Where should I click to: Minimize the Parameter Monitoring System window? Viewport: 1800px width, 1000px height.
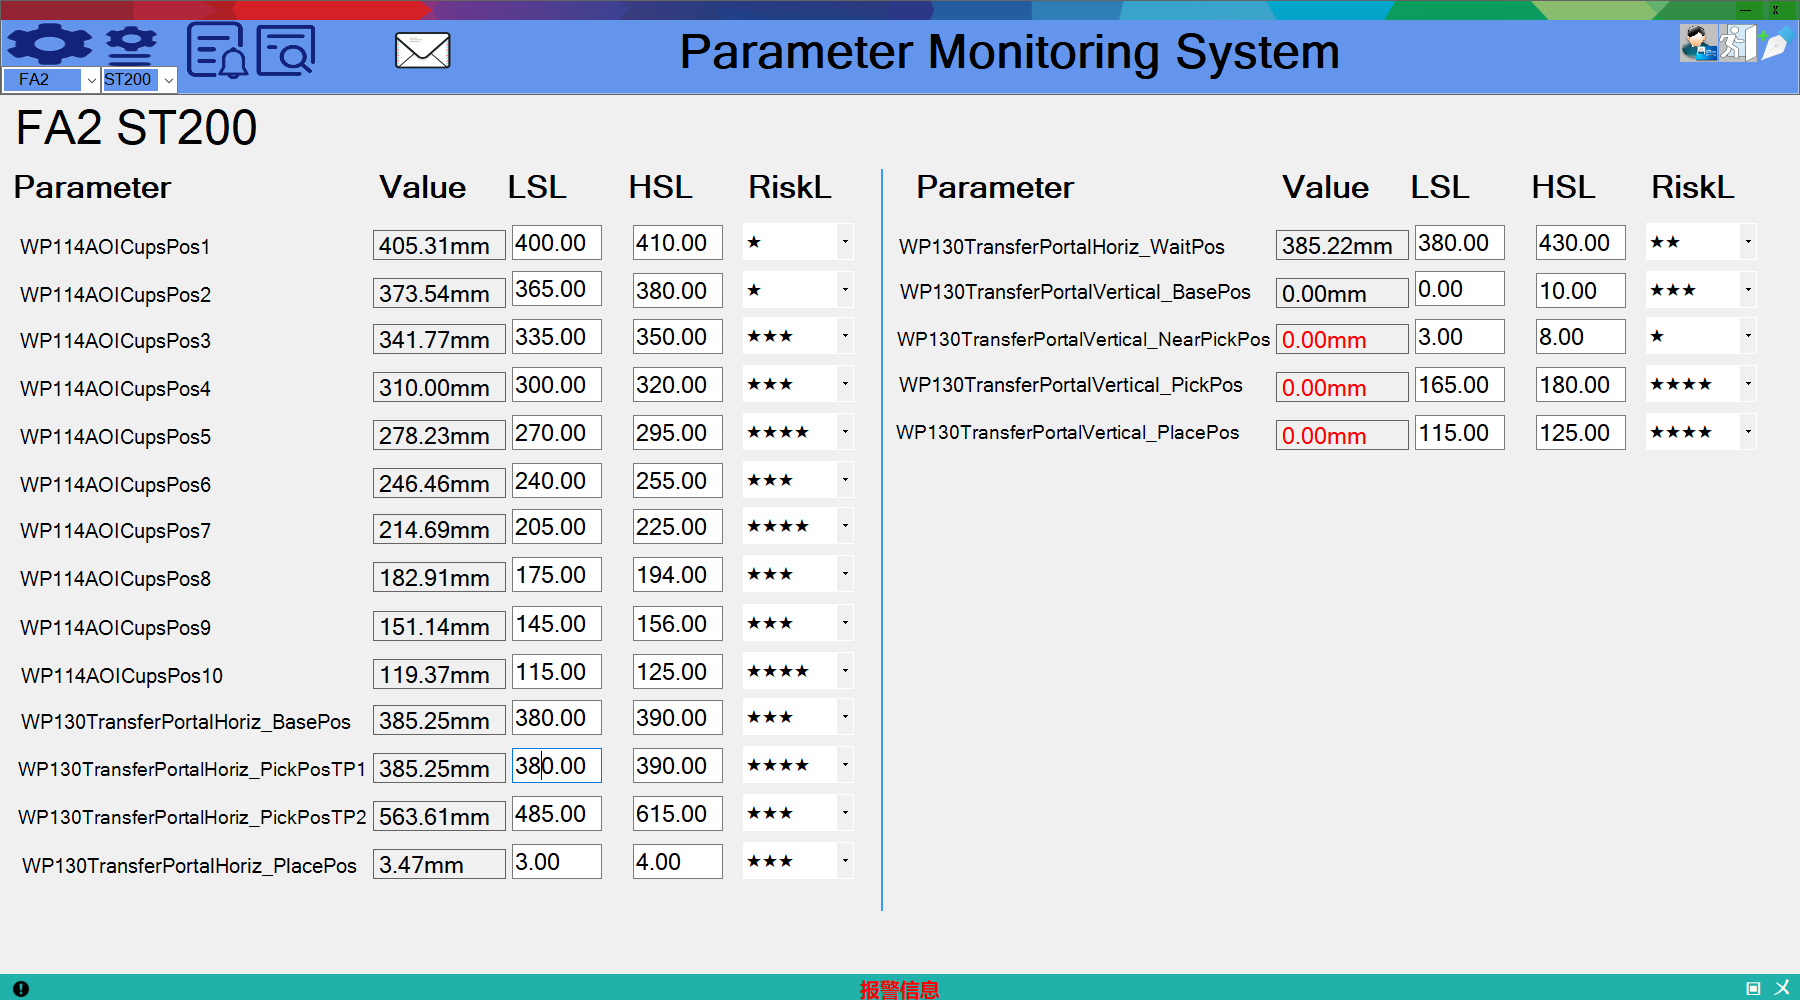[x=1745, y=10]
